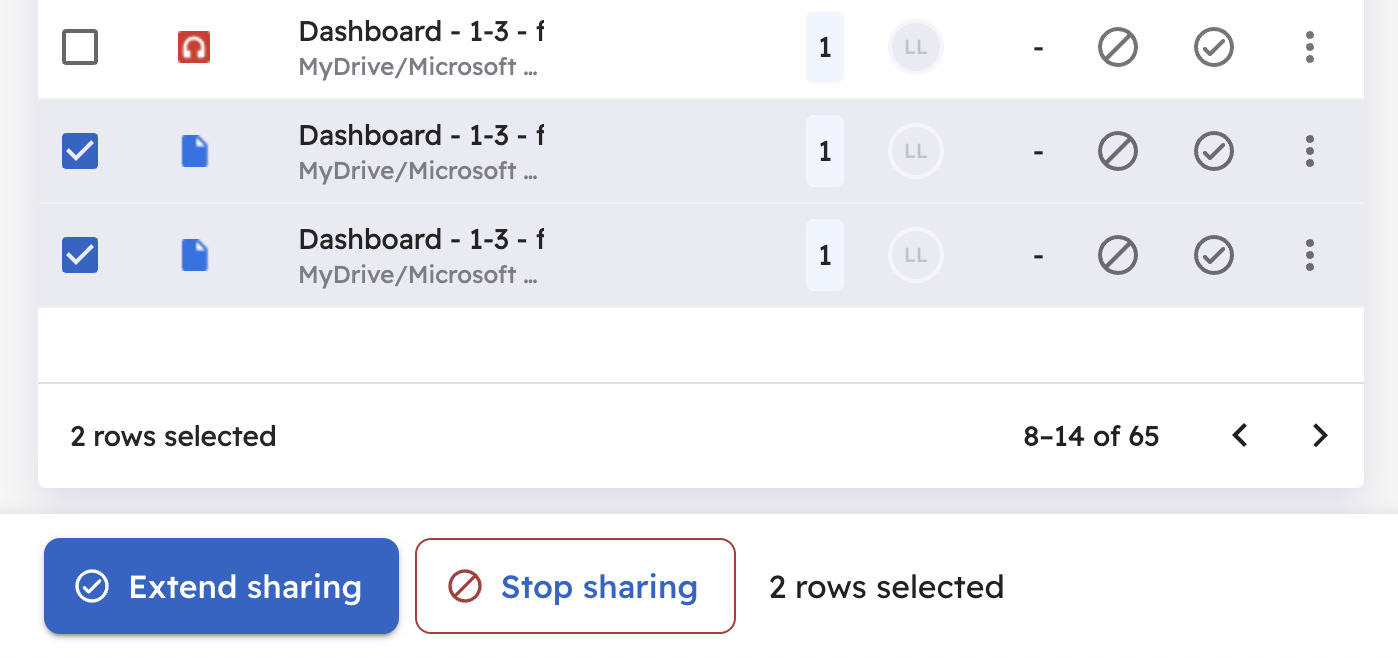Click the Stop sharing button
The height and width of the screenshot is (658, 1398).
point(575,586)
